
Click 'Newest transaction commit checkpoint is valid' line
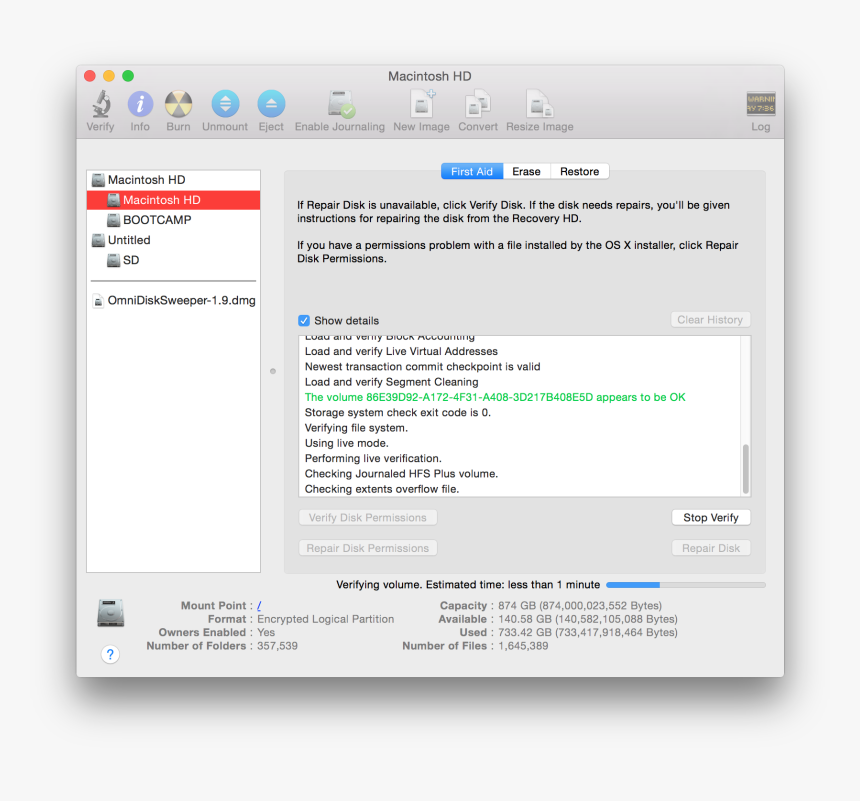(x=422, y=366)
